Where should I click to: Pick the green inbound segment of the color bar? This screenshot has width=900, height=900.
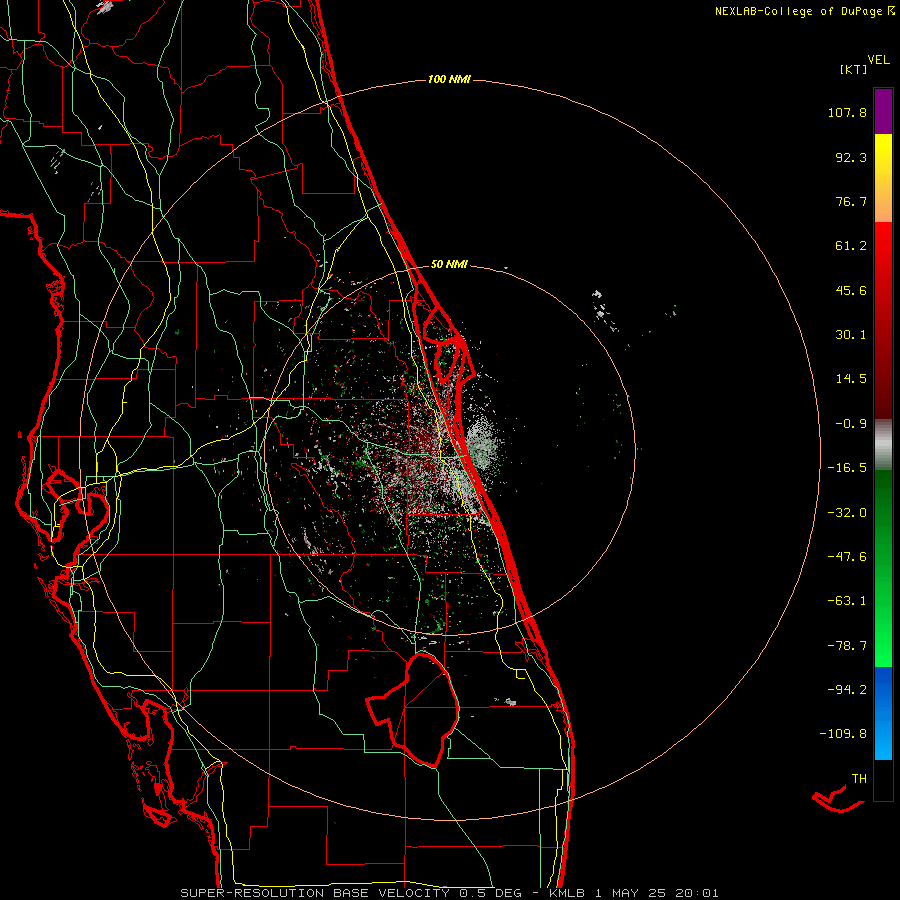[x=883, y=568]
